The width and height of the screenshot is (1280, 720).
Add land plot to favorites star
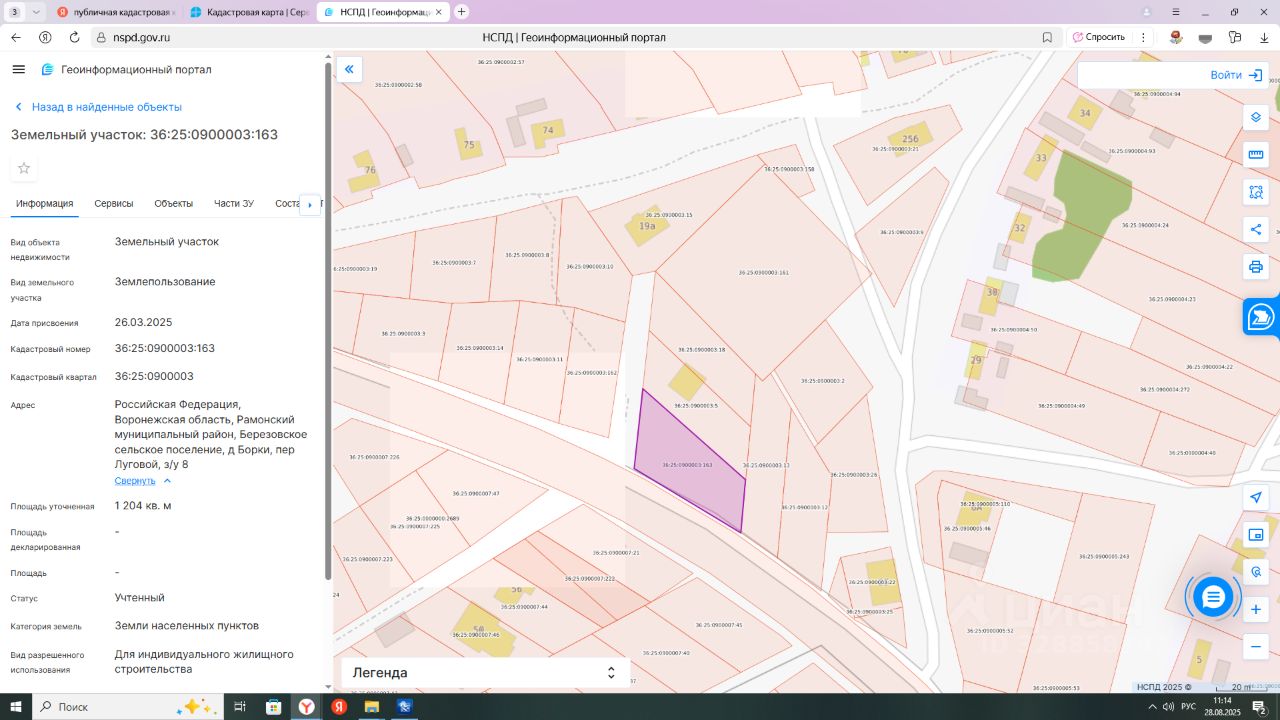24,168
